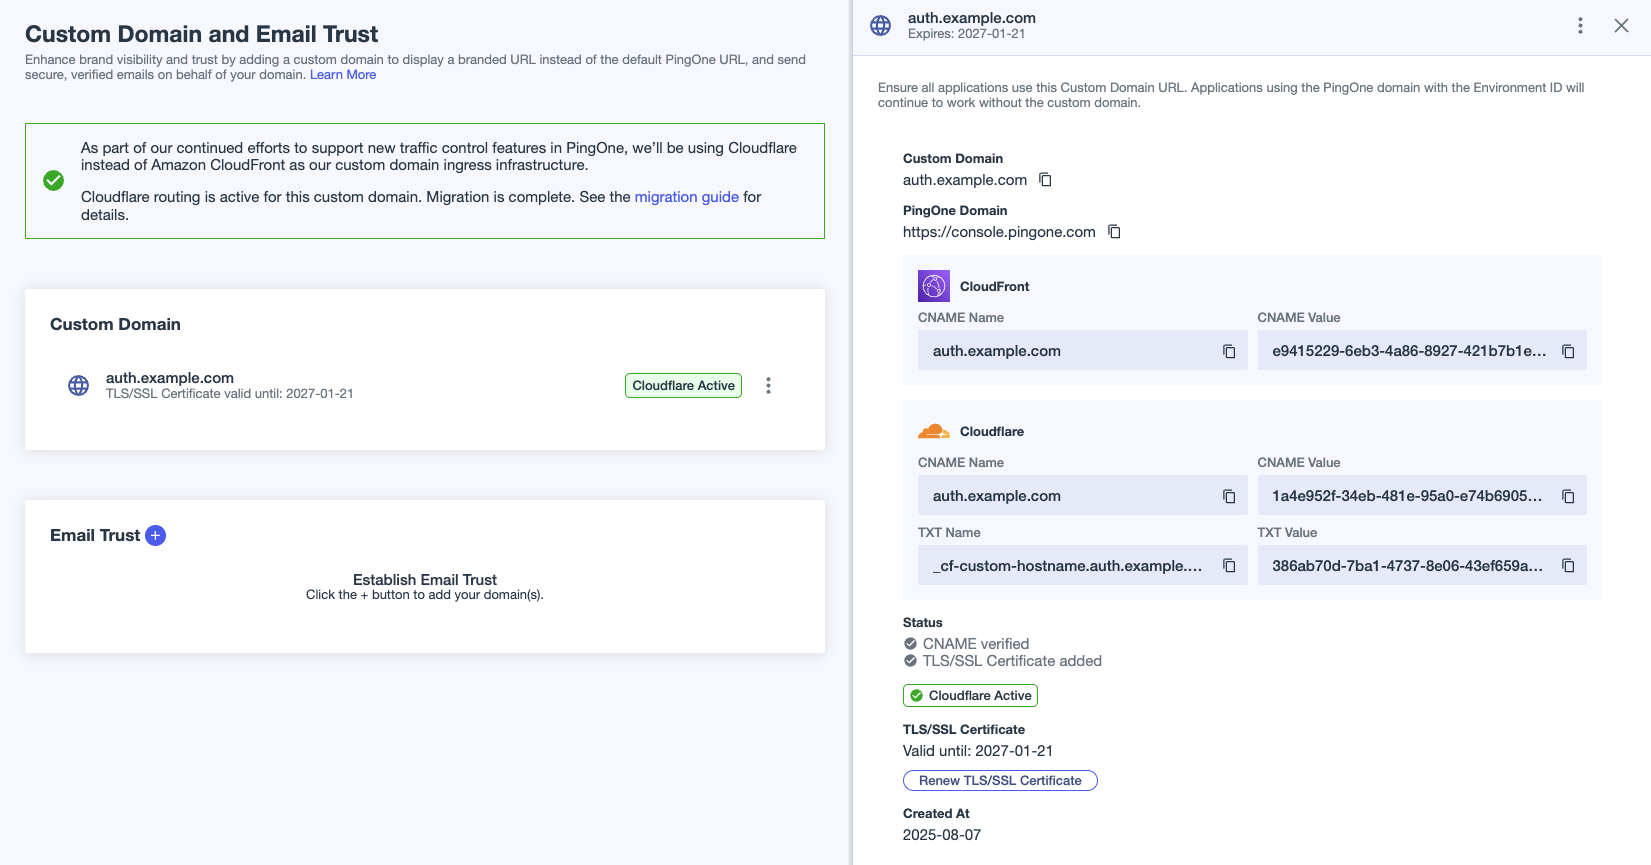
Task: Click the green checkmark in migration notice
Action: tap(54, 181)
